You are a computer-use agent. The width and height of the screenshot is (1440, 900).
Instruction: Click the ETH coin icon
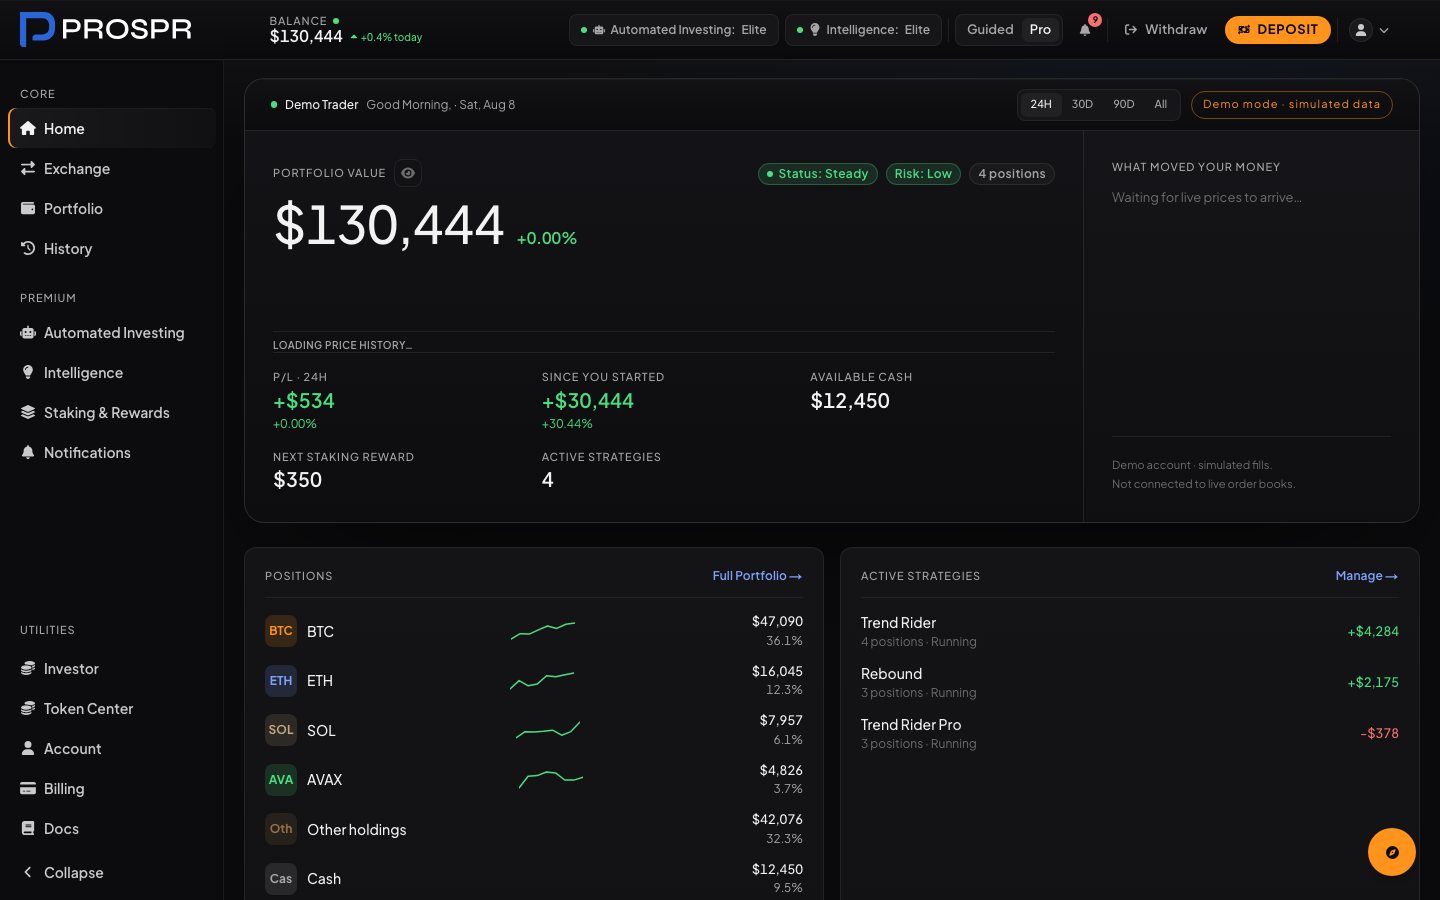[x=281, y=681]
